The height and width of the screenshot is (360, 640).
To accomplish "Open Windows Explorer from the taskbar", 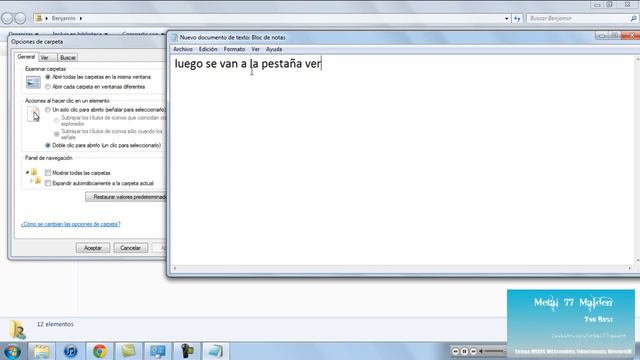I will point(41,351).
